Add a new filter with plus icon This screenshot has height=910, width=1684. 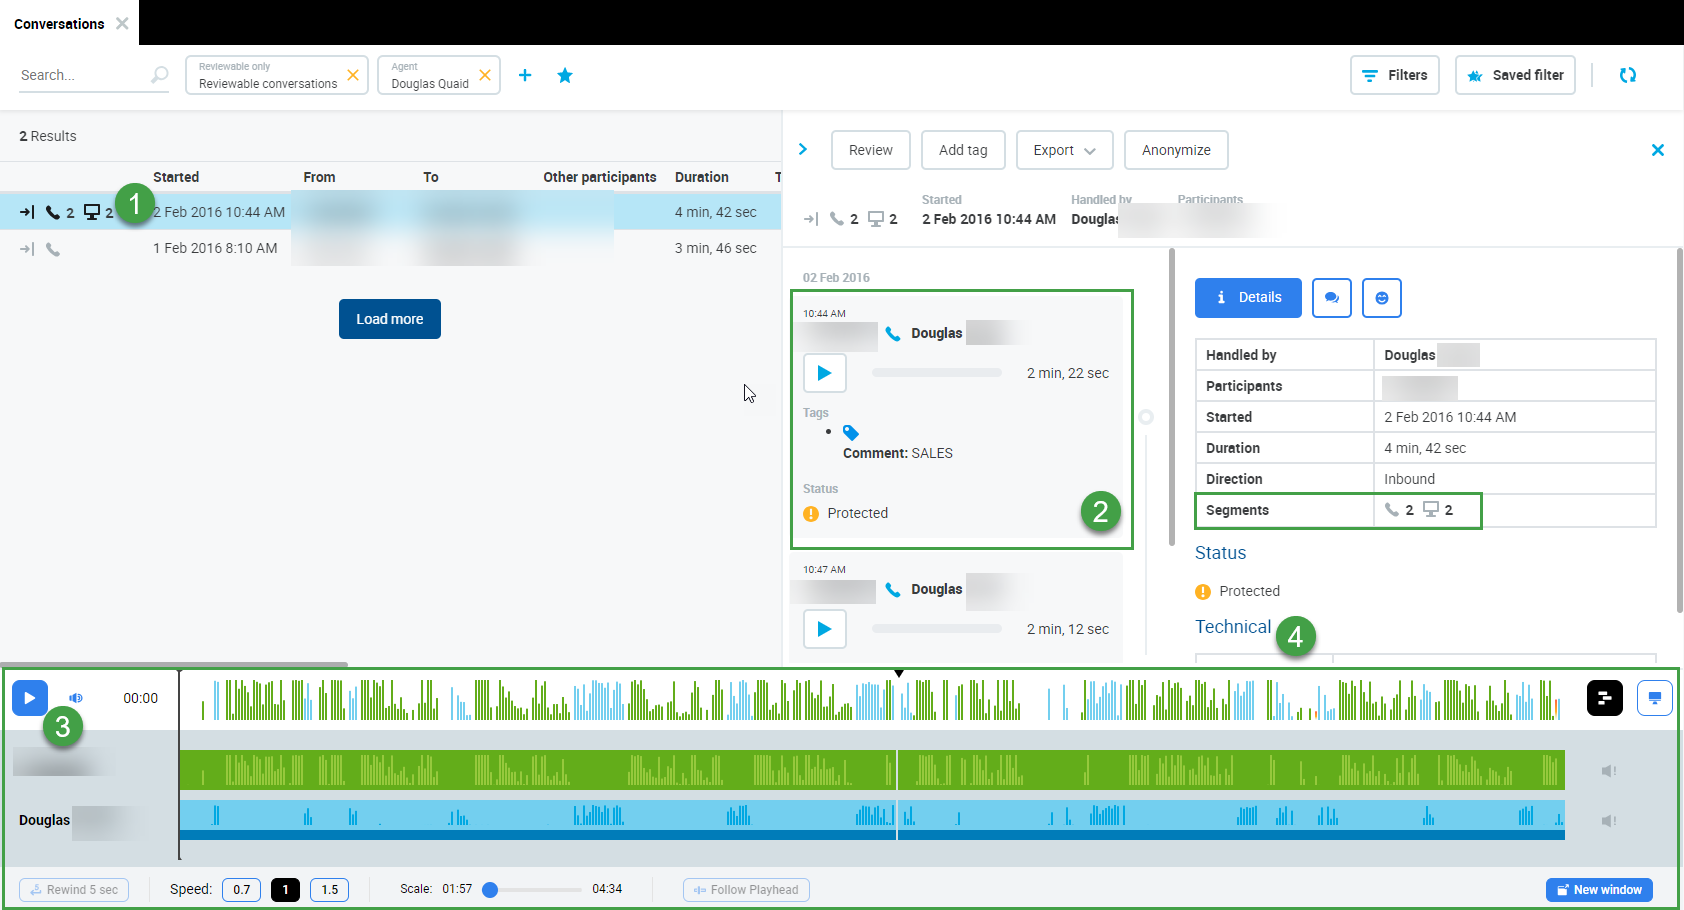(x=525, y=75)
